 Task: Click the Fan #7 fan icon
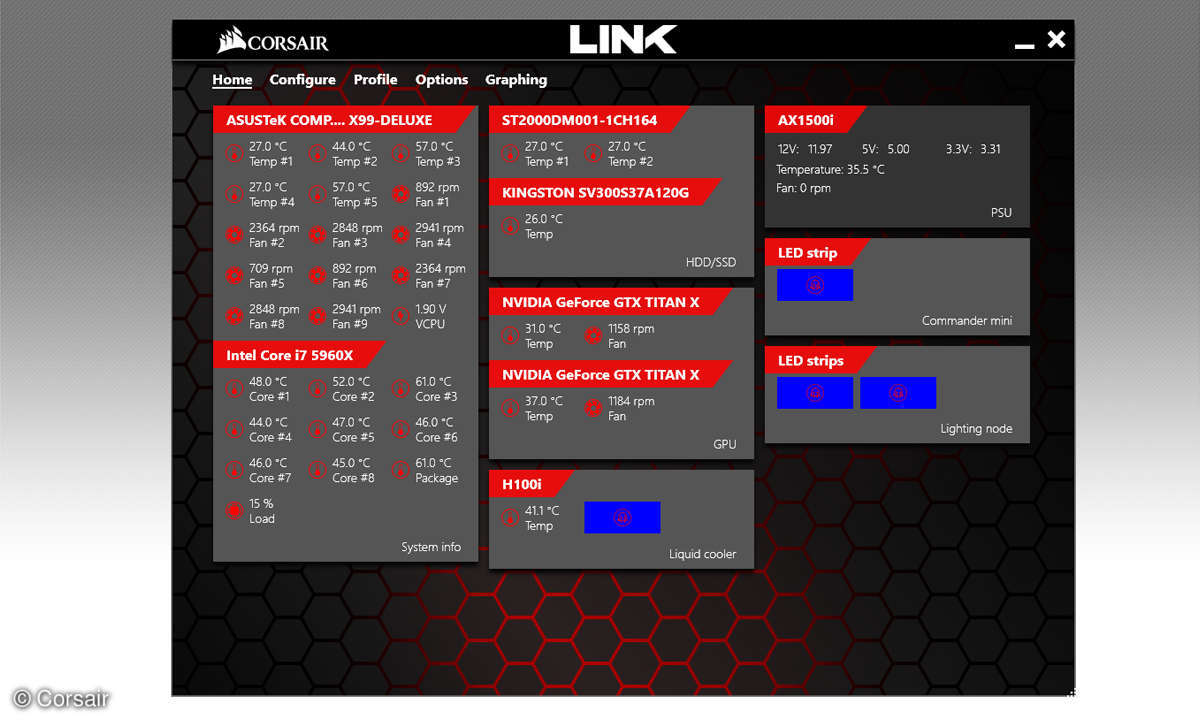click(400, 276)
